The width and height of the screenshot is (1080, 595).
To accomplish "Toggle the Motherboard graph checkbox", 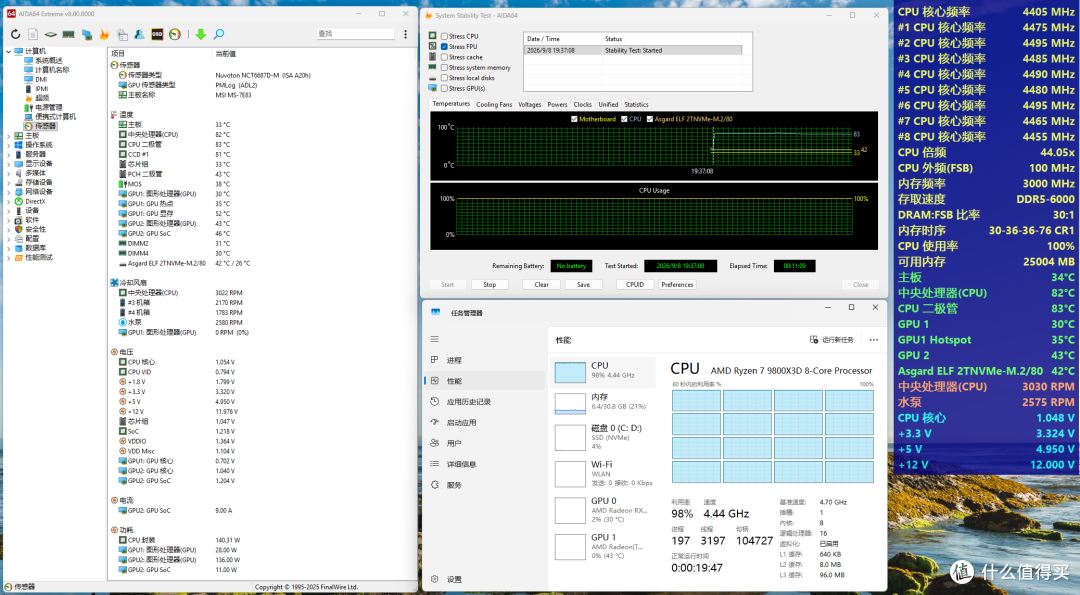I will click(x=574, y=119).
